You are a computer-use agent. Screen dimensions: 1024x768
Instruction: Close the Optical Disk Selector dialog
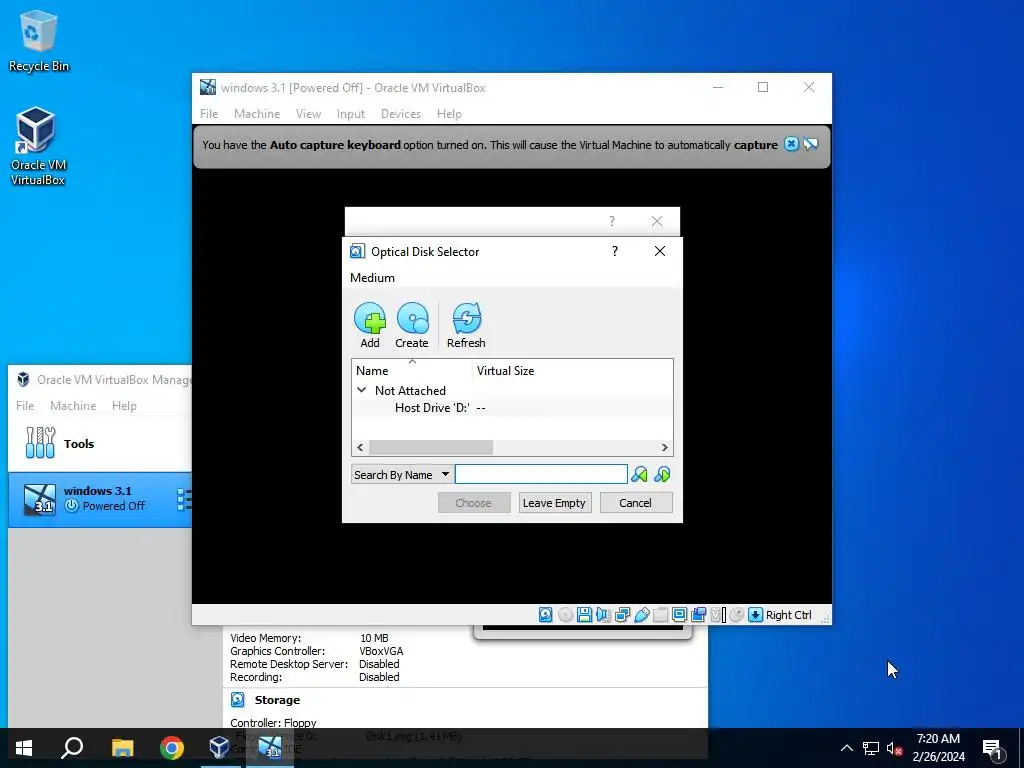(660, 251)
